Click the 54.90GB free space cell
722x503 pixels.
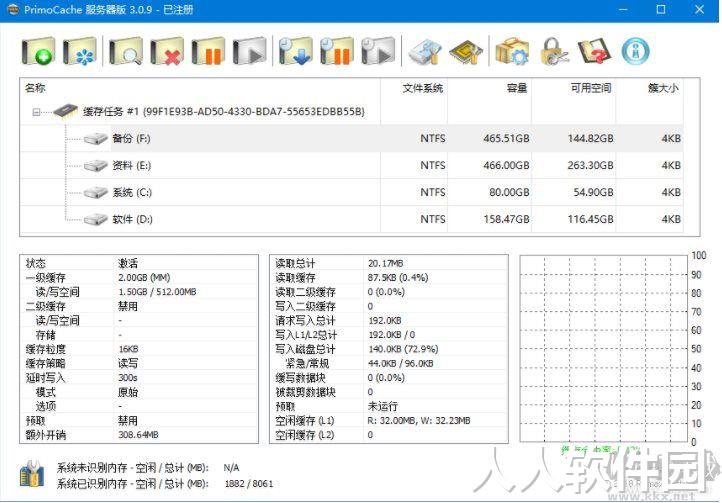pyautogui.click(x=593, y=192)
